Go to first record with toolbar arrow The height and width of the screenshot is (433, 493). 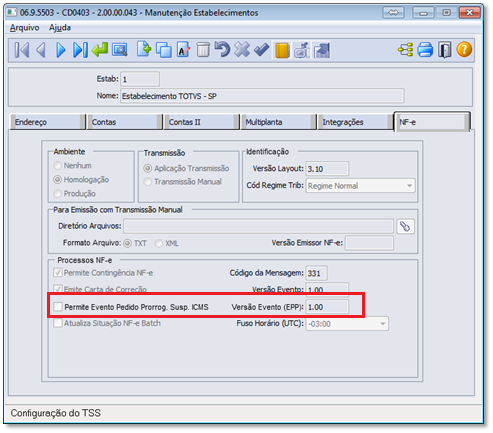coord(22,50)
